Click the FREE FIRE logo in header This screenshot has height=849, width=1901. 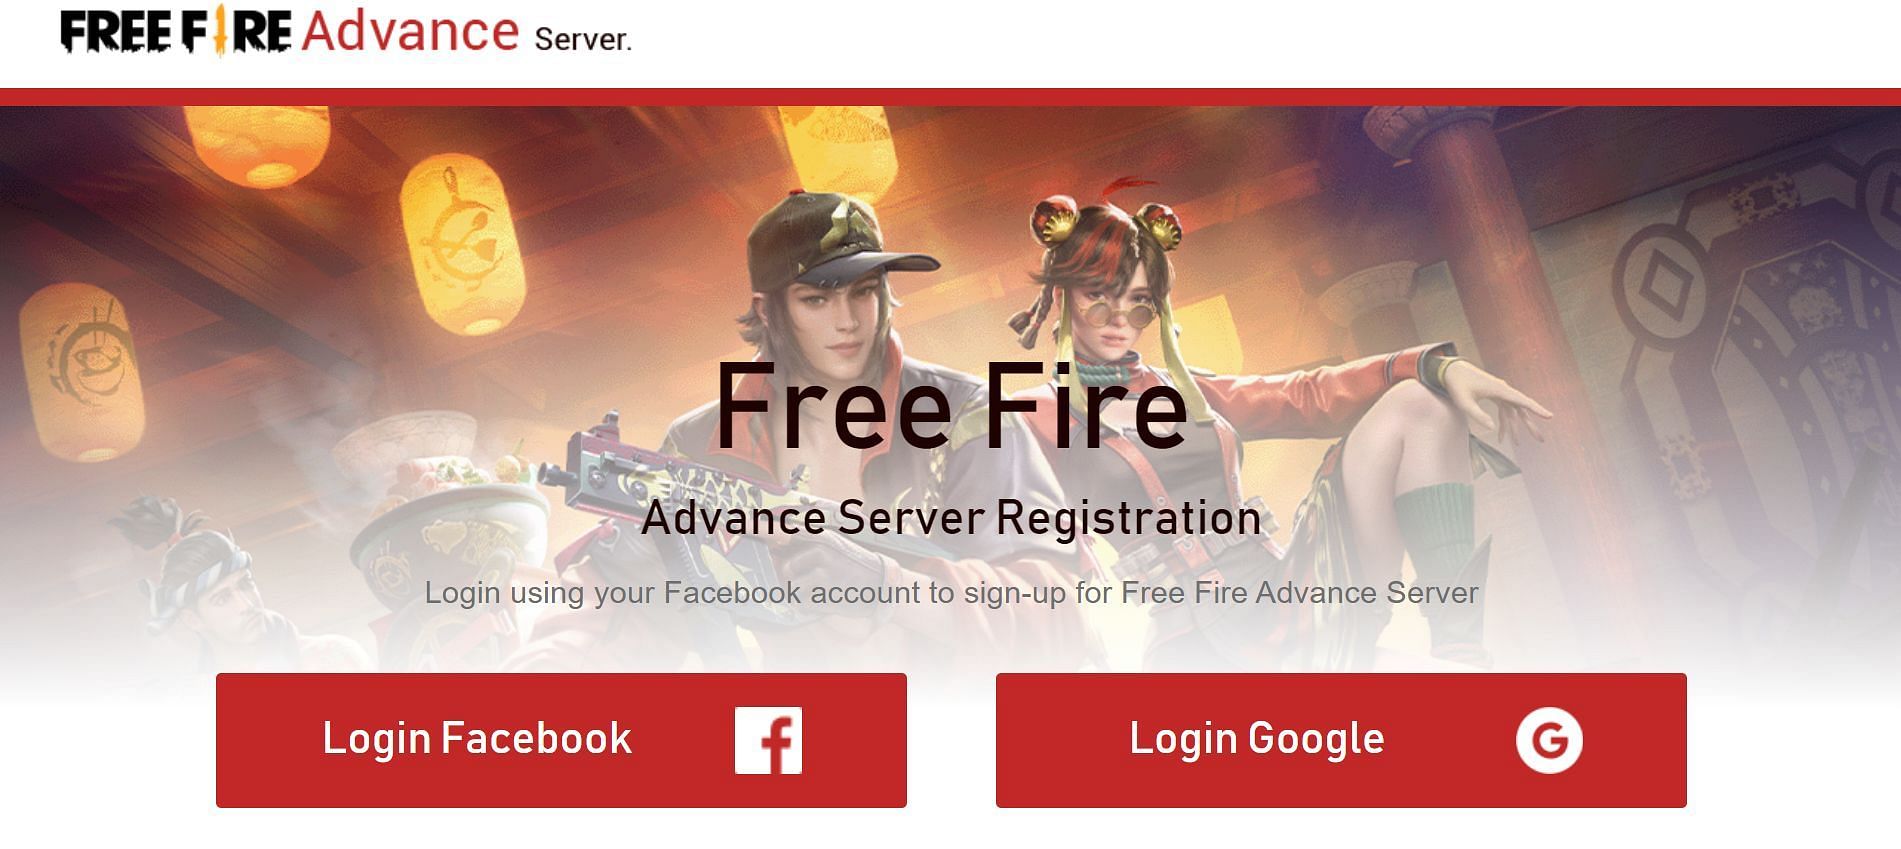[176, 31]
